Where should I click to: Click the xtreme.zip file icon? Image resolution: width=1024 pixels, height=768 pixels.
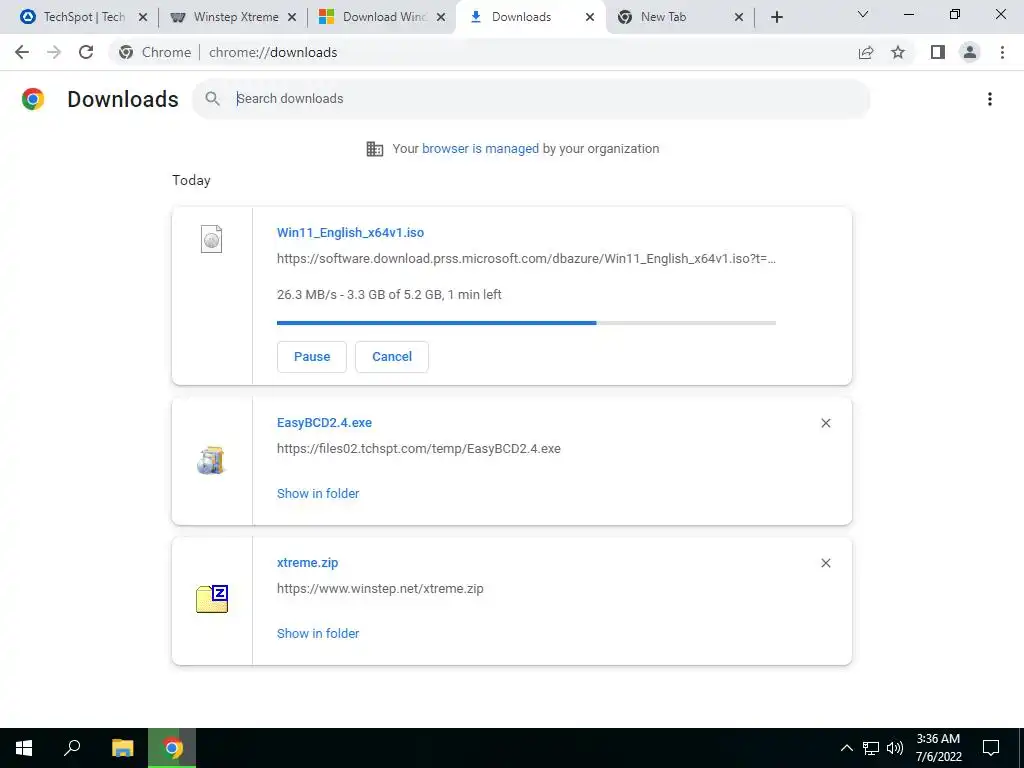(x=212, y=599)
